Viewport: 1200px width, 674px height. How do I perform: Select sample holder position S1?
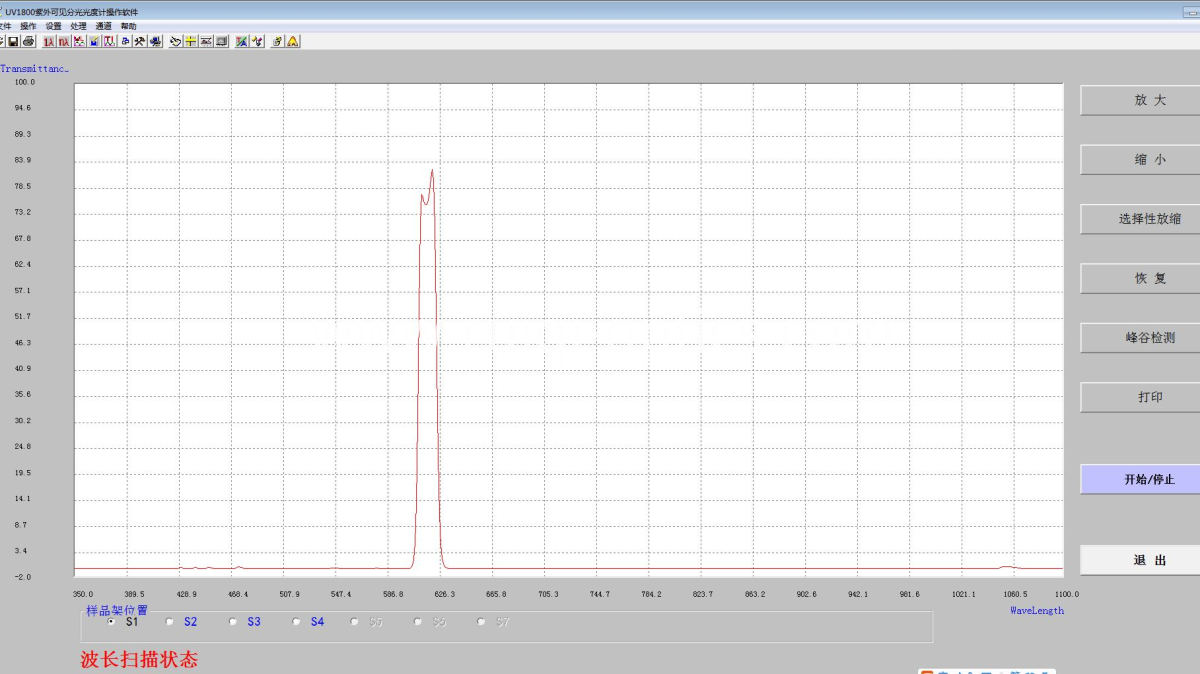(111, 622)
